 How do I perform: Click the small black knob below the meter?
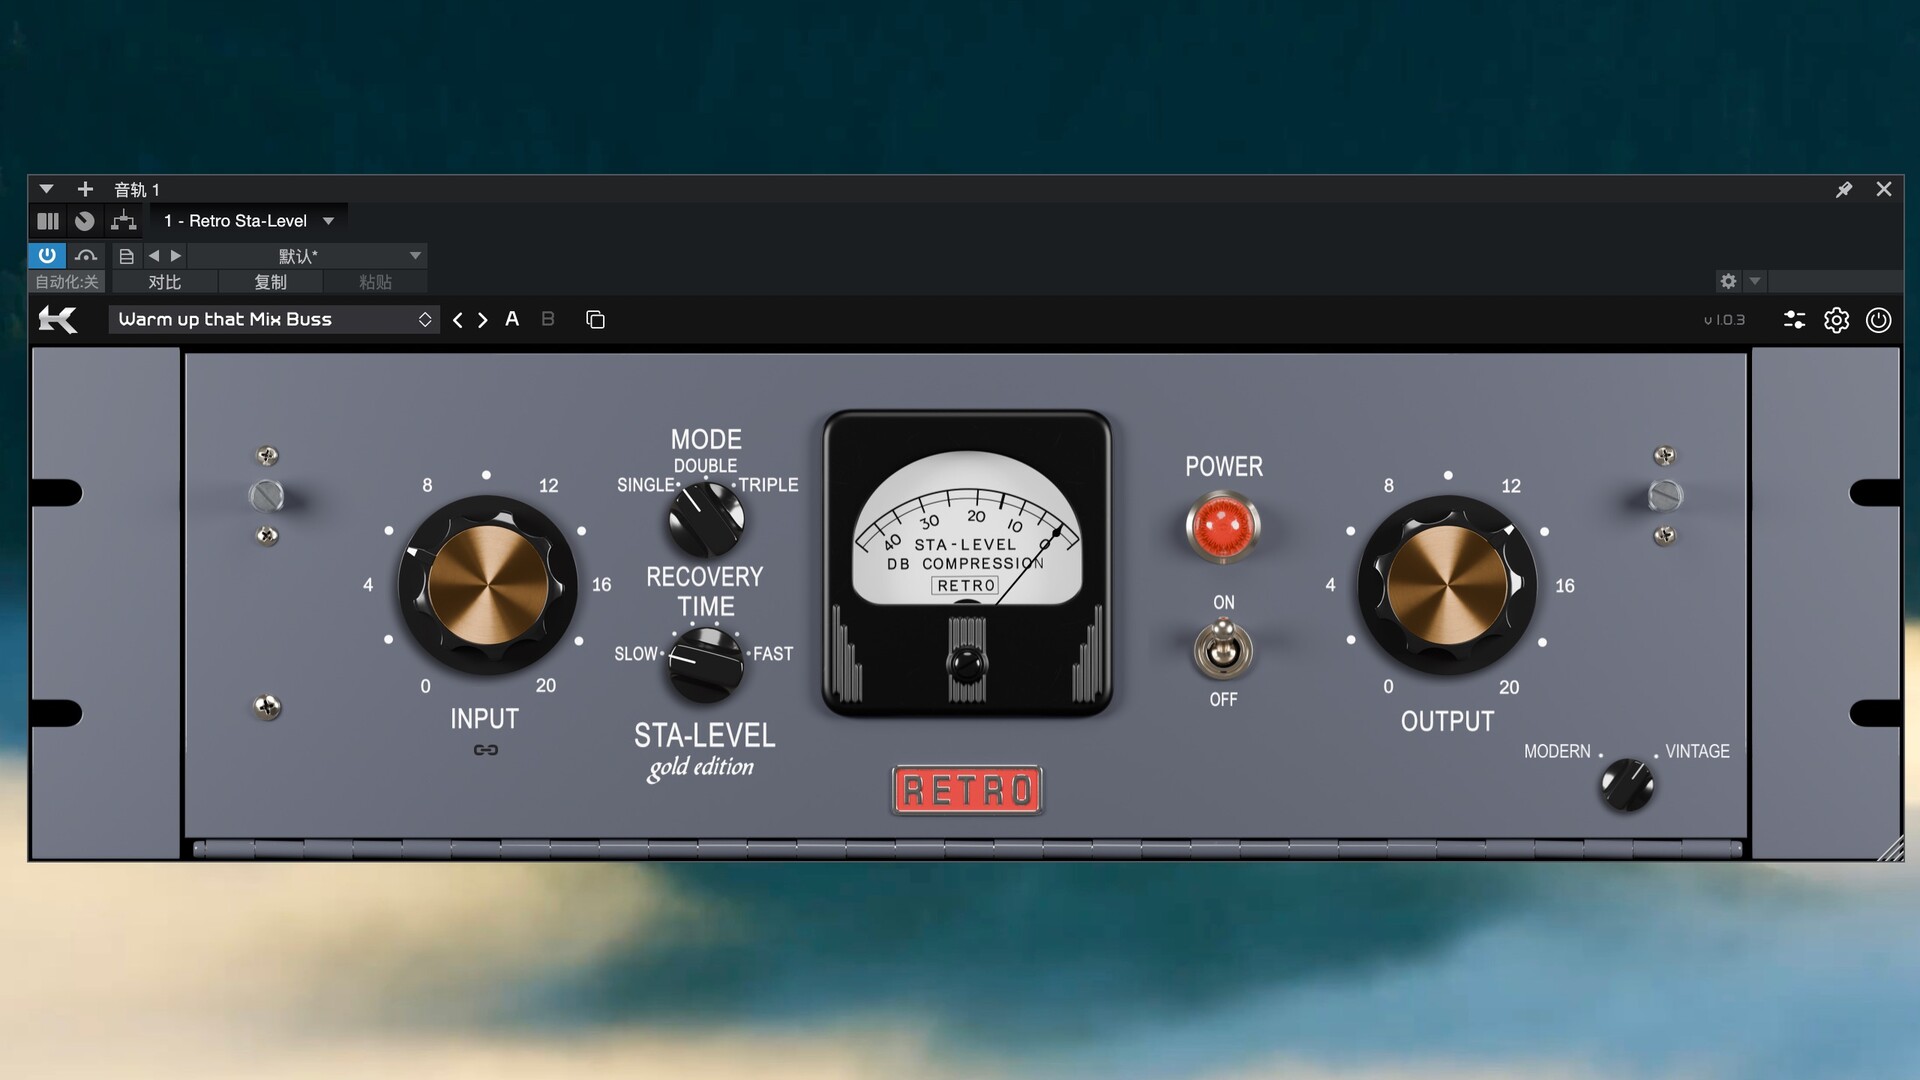pos(967,663)
